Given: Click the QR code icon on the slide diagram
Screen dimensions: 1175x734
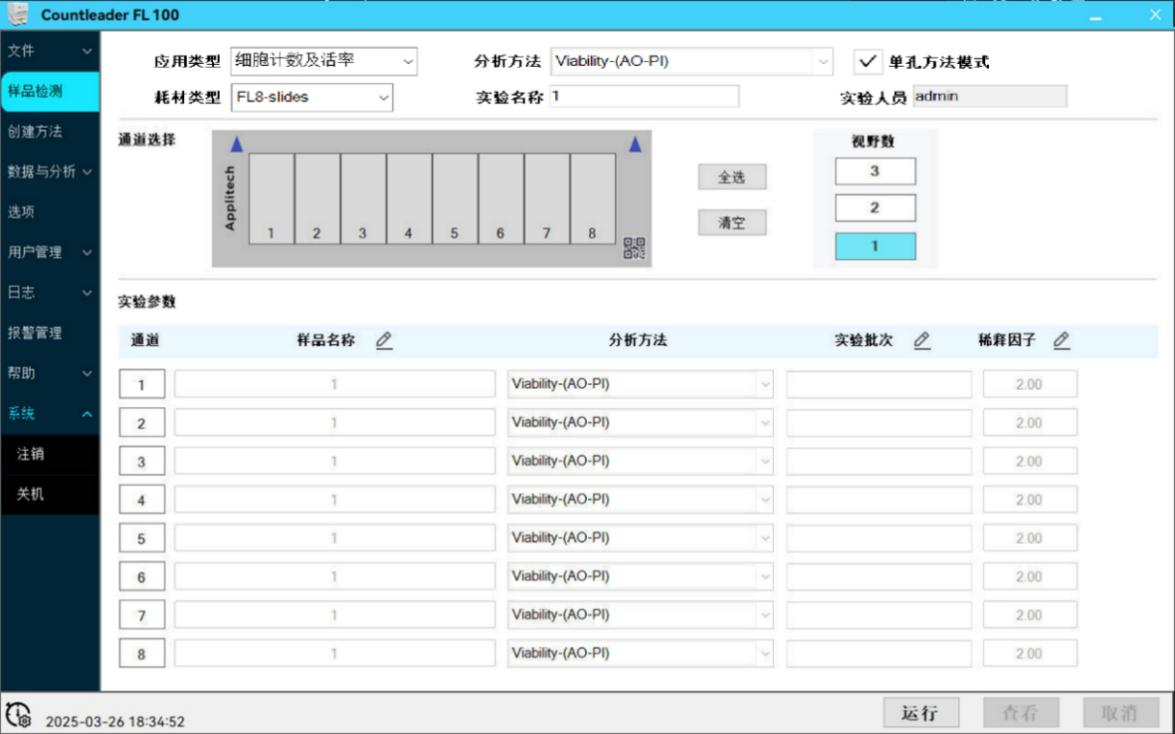Looking at the screenshot, I should click(634, 248).
